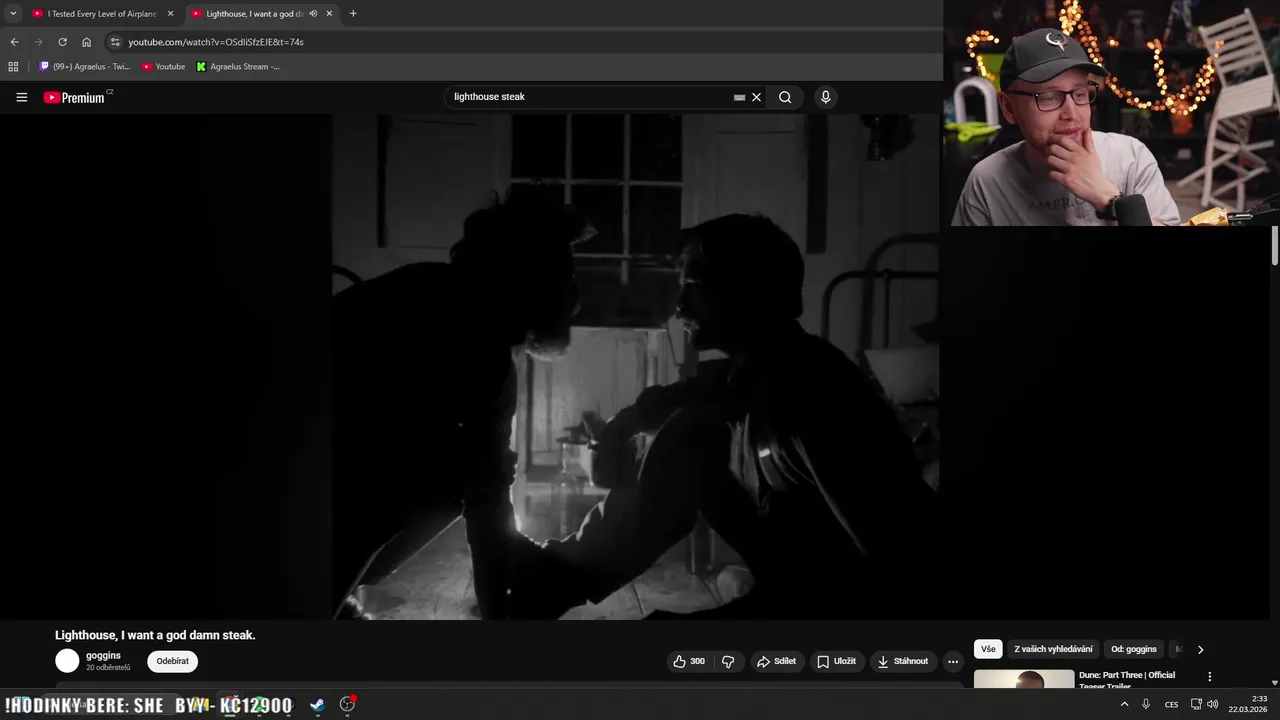Click the Dune: Part Three thumbnail
This screenshot has width=1280, height=720.
pos(1024,679)
